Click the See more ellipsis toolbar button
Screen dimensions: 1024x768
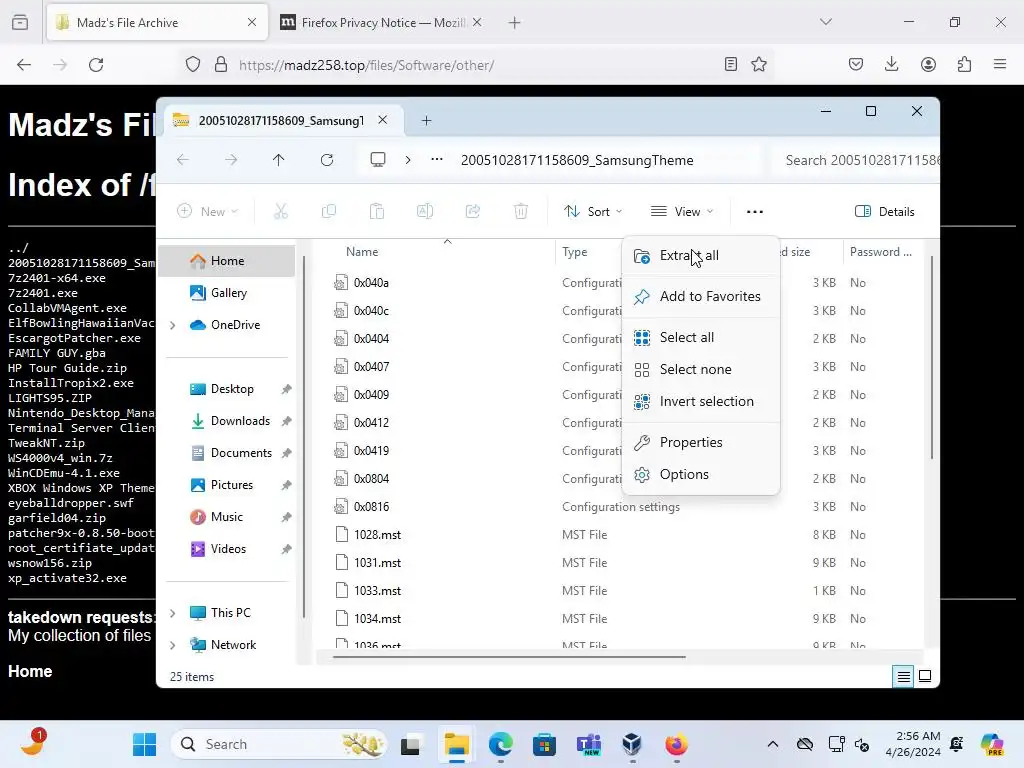[755, 212]
